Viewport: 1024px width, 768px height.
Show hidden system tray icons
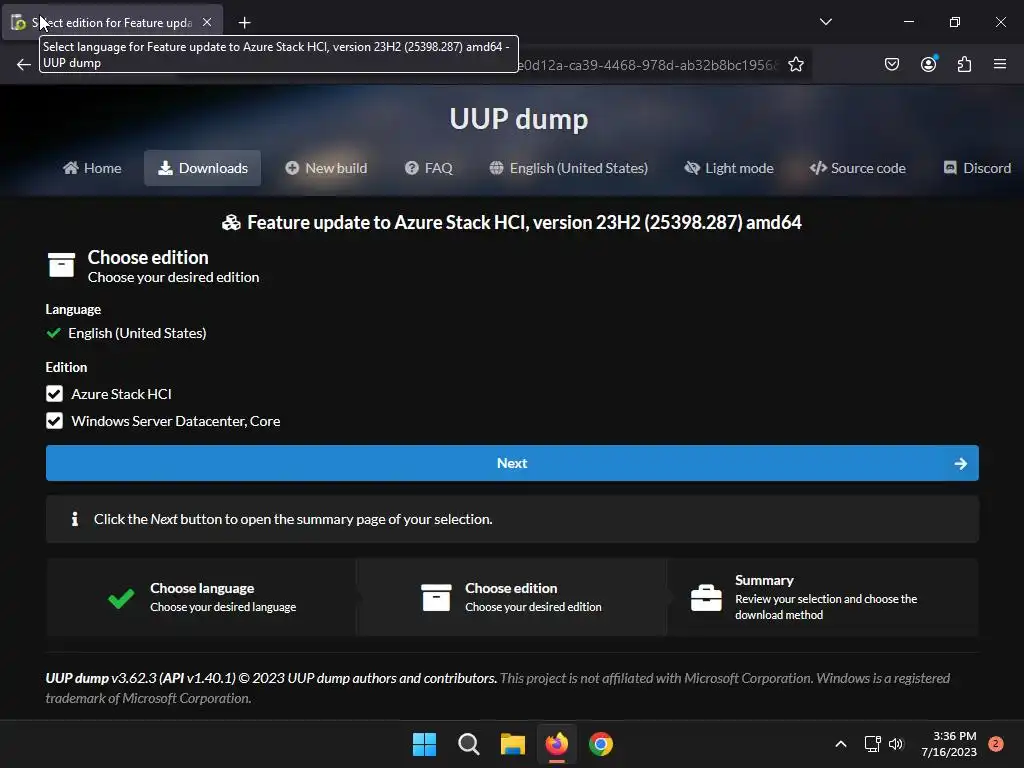click(840, 744)
